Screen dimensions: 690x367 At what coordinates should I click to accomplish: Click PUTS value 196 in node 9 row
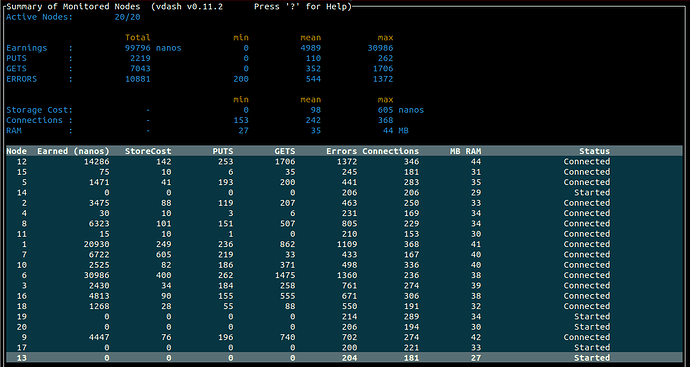tap(226, 338)
